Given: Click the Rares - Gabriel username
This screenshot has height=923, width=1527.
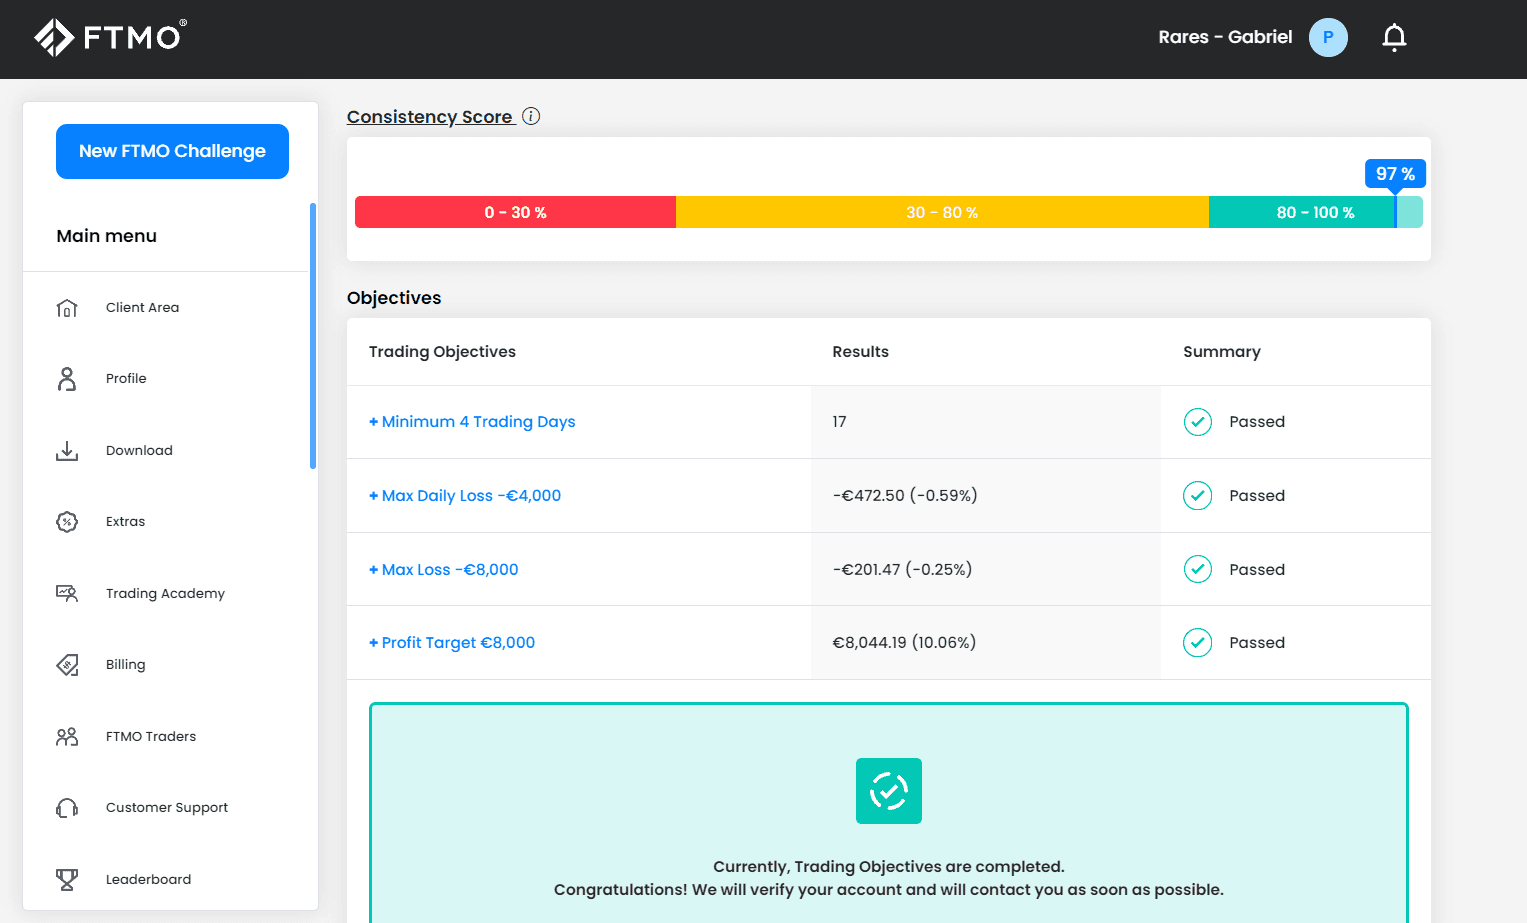Looking at the screenshot, I should click(1225, 37).
